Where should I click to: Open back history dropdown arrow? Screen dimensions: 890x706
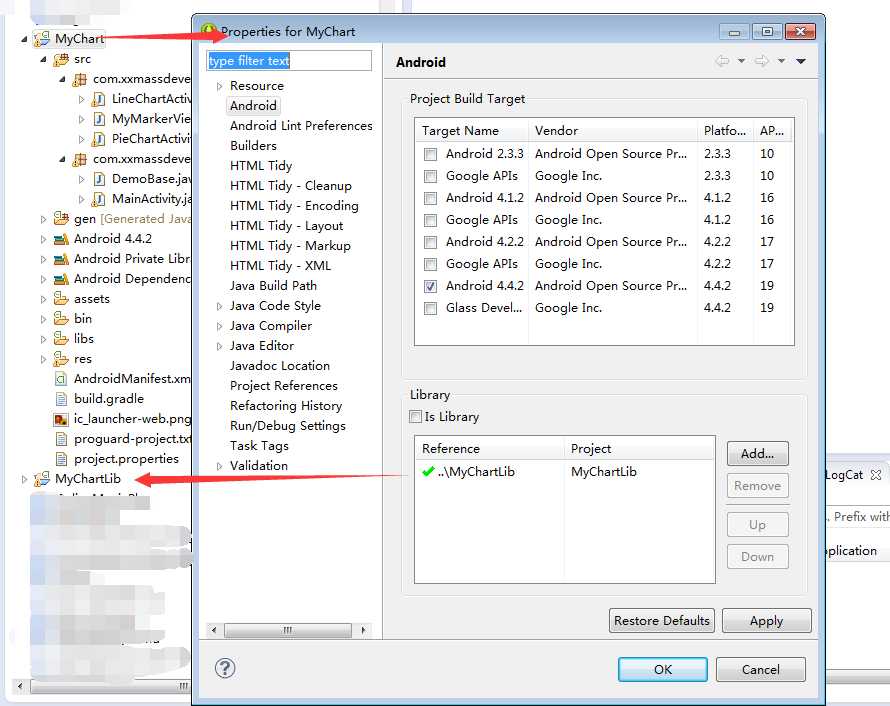click(x=741, y=61)
